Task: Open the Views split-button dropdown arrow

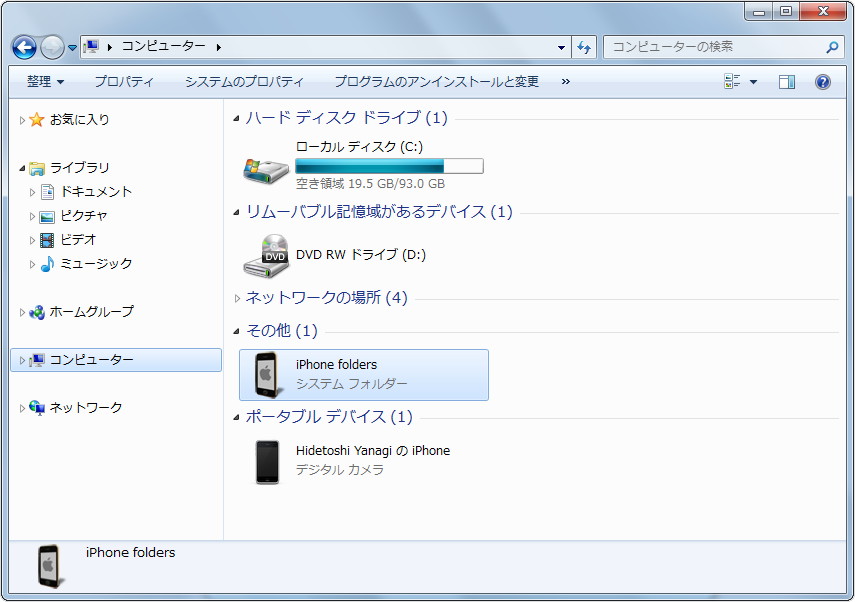Action: (x=752, y=81)
